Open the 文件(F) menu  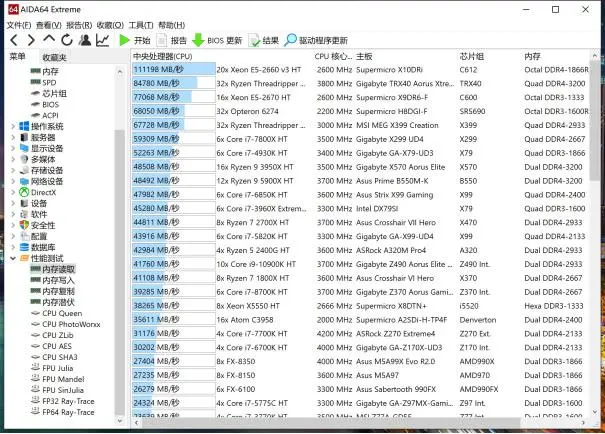coord(19,25)
